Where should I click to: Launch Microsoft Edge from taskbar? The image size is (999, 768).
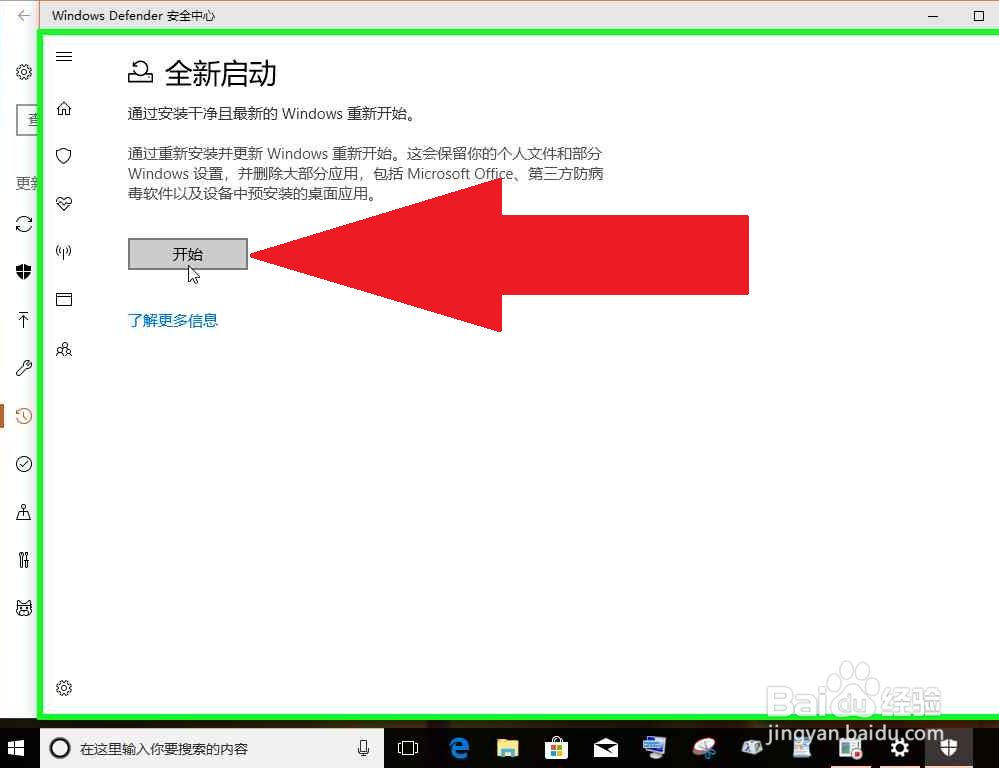pos(459,748)
